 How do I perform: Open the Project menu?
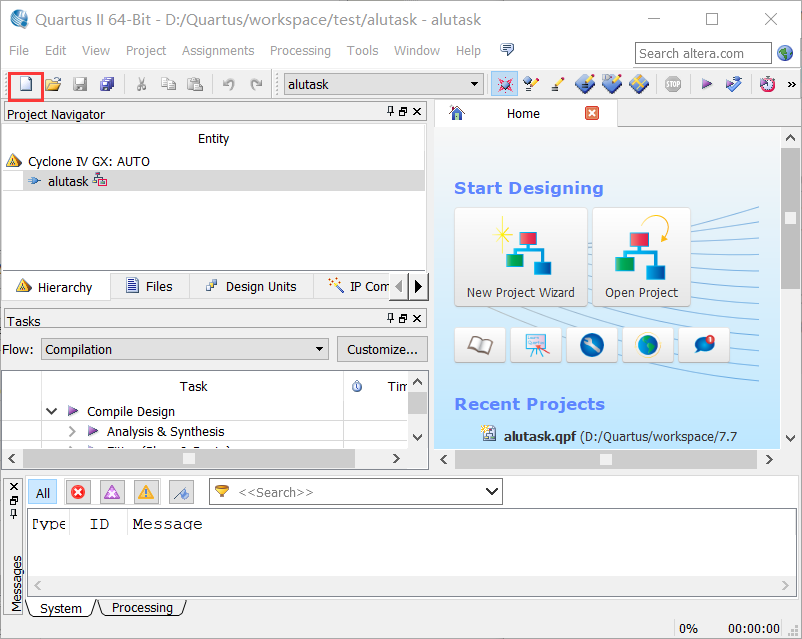146,51
